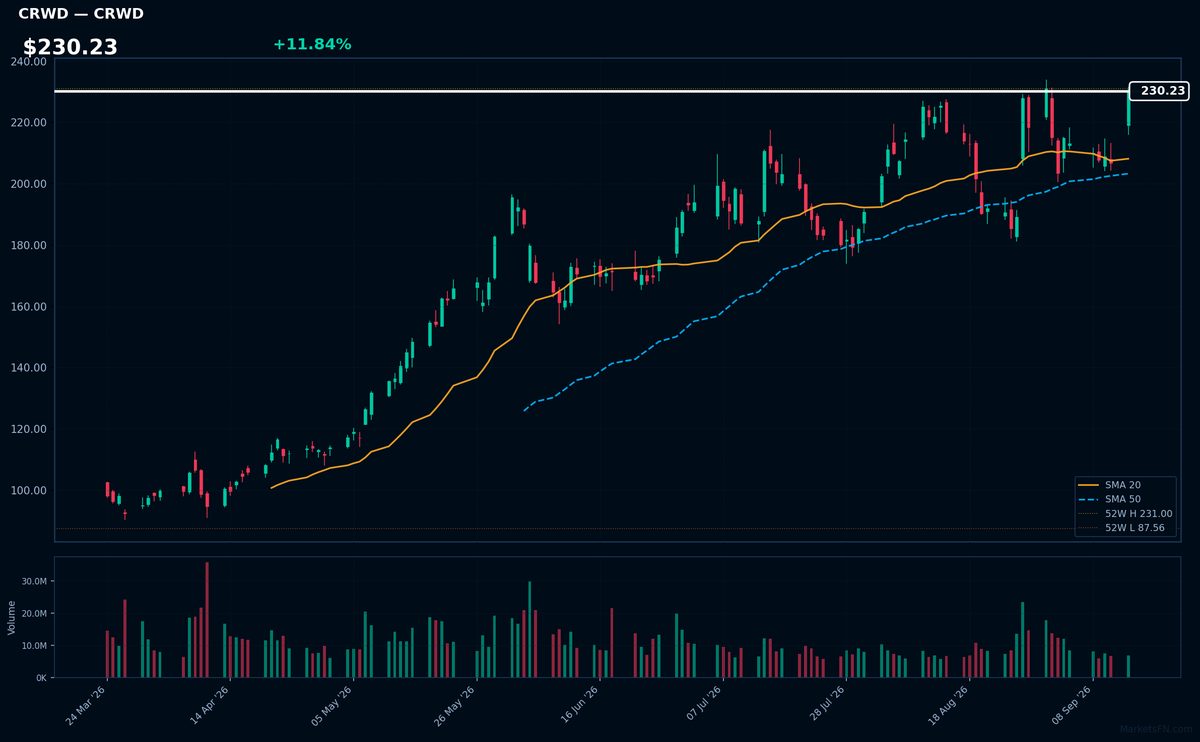Click the 08 Sep '26 date label
This screenshot has height=742, width=1200.
click(1071, 706)
